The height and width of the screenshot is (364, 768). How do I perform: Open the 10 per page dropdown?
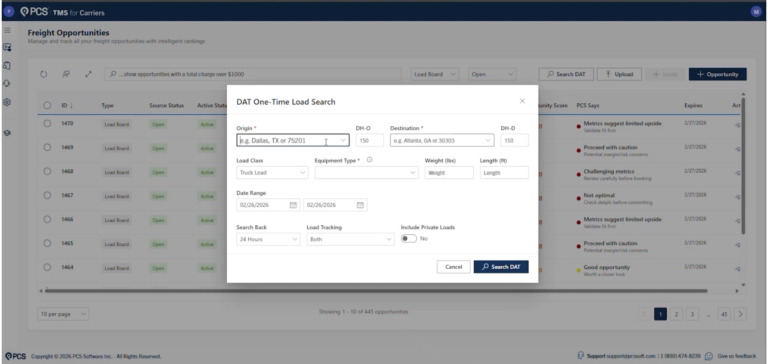pyautogui.click(x=63, y=314)
